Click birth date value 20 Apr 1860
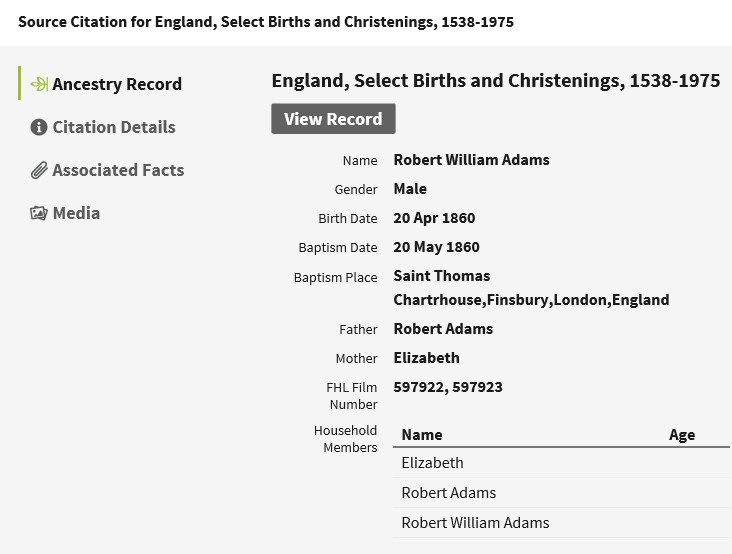The width and height of the screenshot is (732, 554). tap(434, 218)
